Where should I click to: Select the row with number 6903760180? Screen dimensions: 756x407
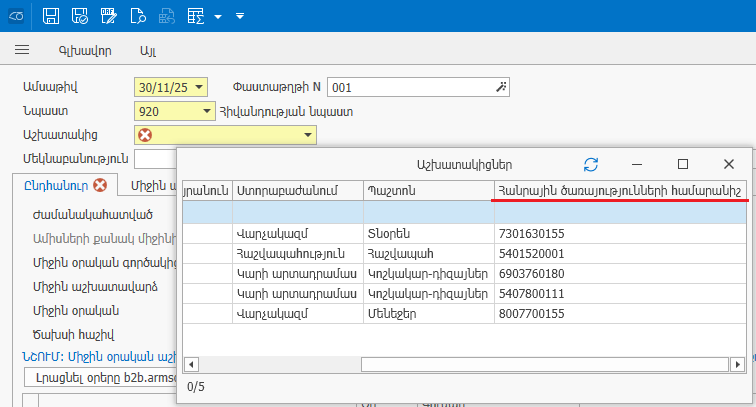click(464, 274)
